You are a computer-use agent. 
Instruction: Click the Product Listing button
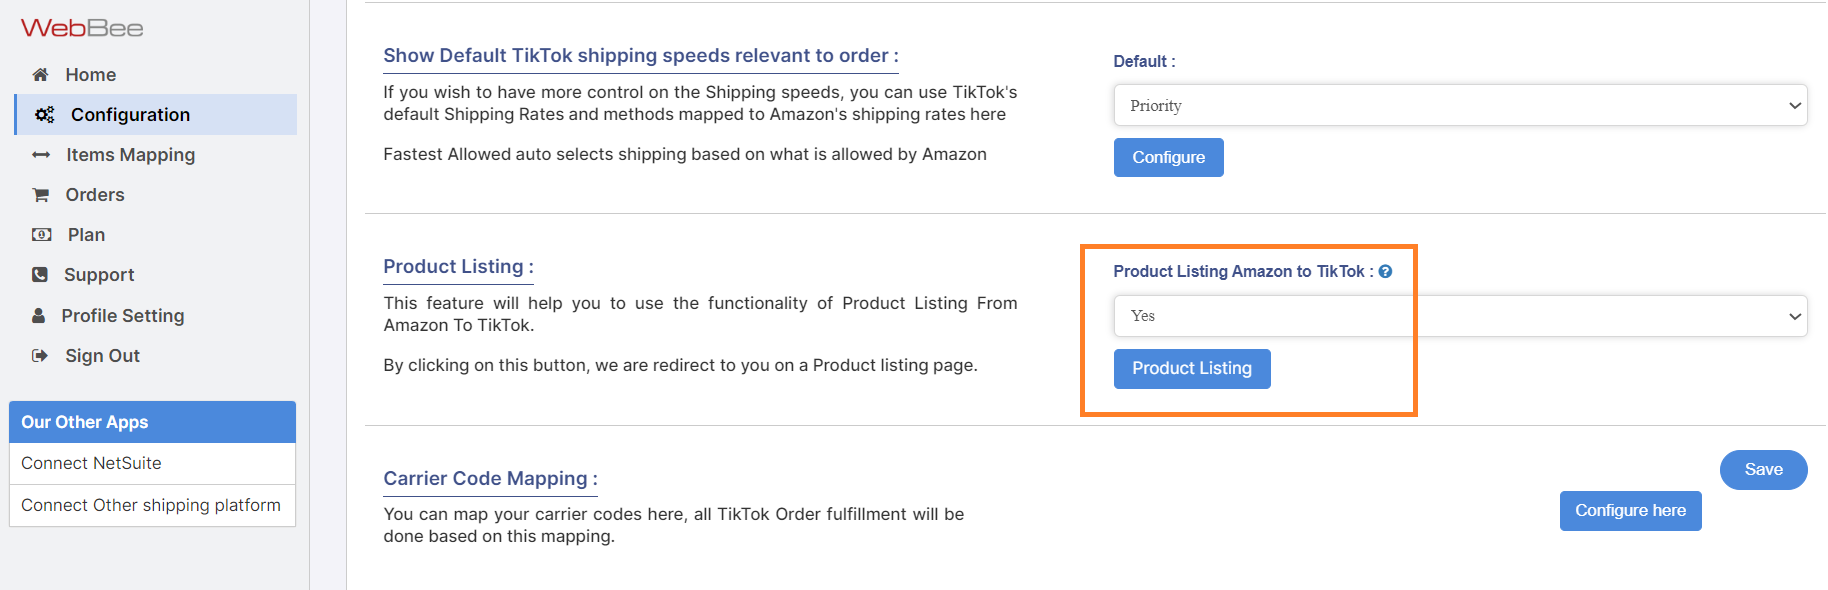pos(1191,369)
